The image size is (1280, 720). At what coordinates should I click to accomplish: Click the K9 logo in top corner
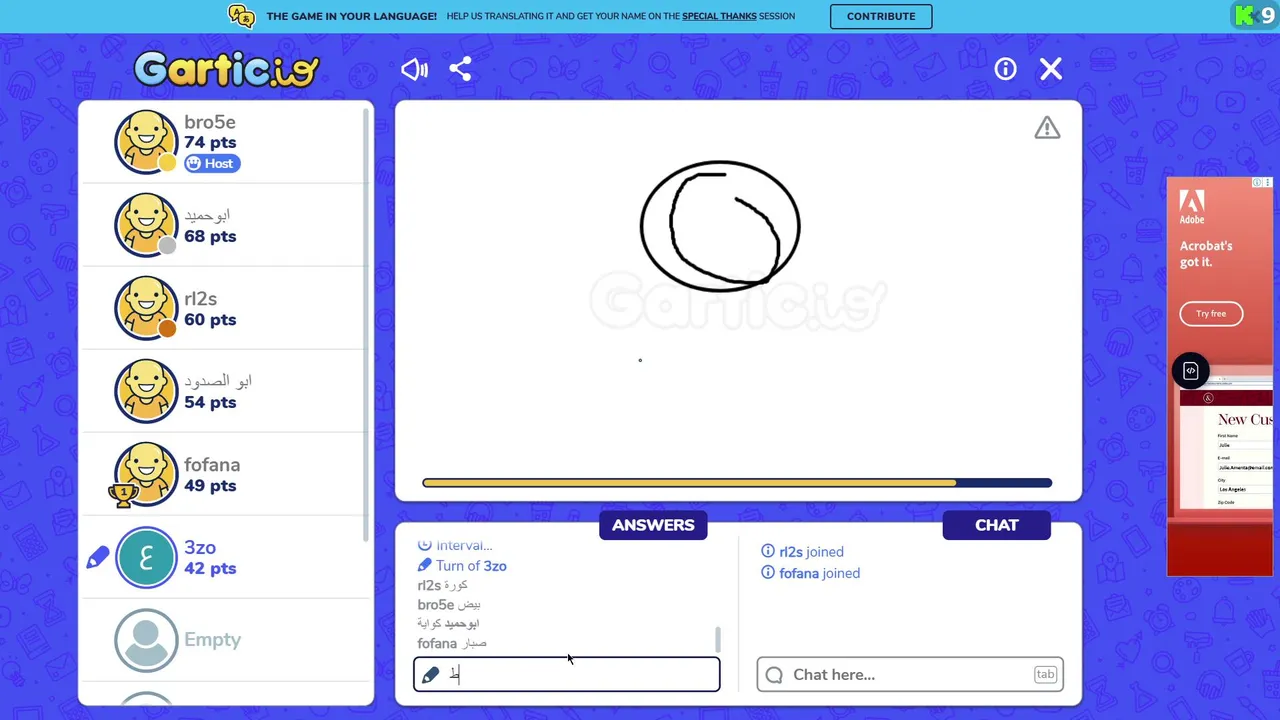[1255, 15]
